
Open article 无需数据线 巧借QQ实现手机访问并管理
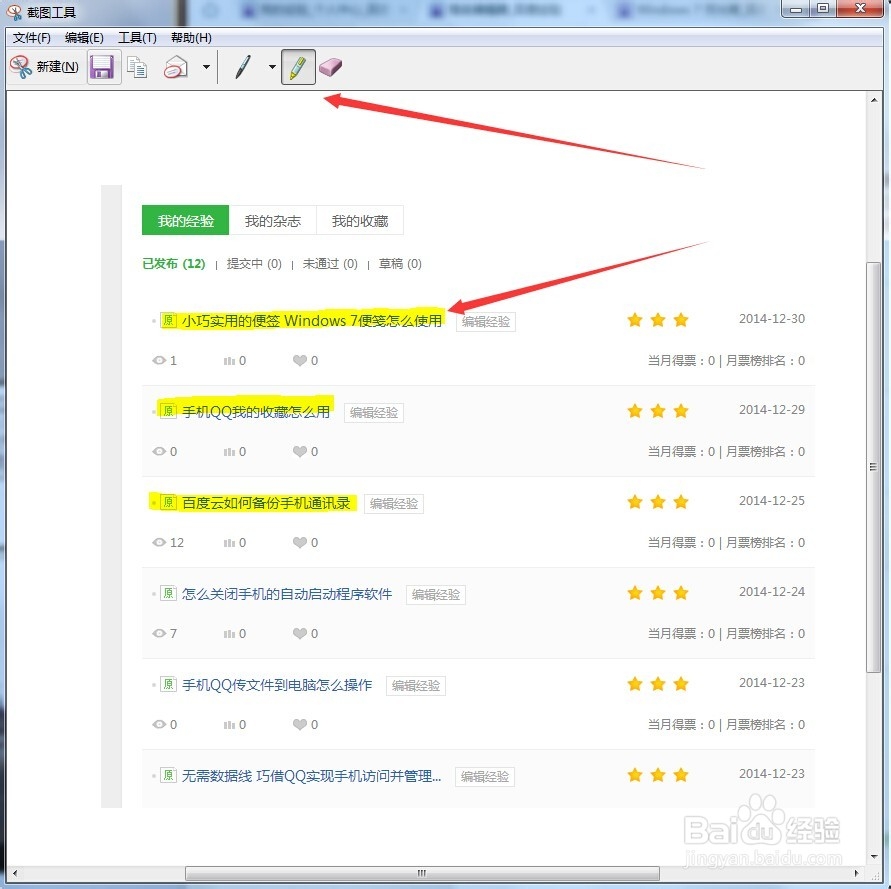pos(311,776)
